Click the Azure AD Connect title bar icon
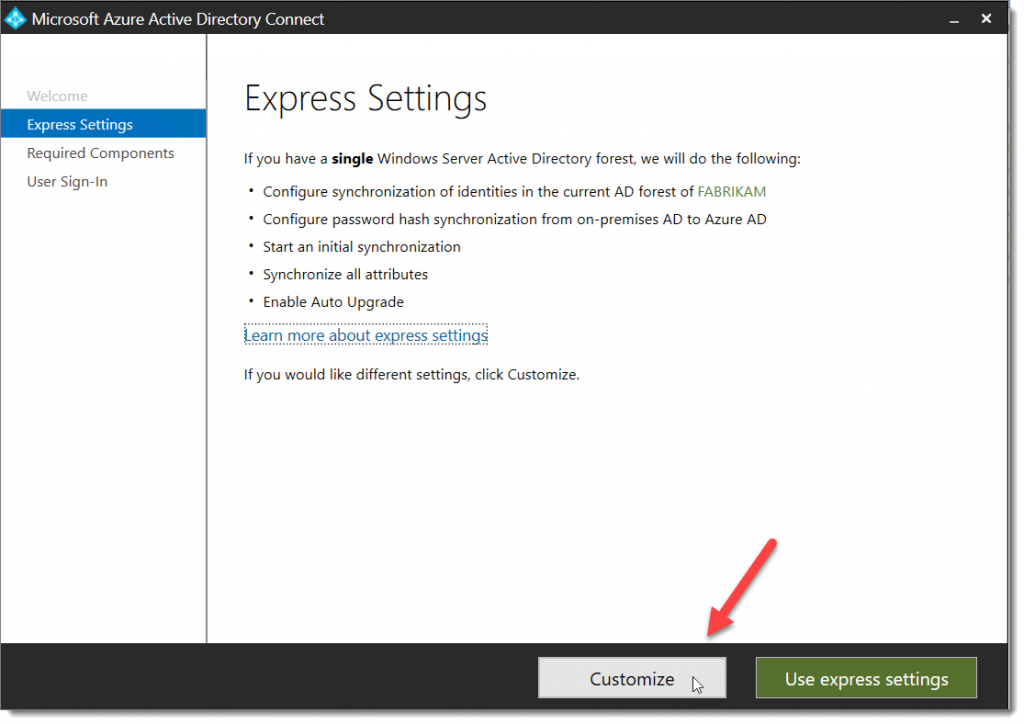The image size is (1024, 724). coord(14,18)
